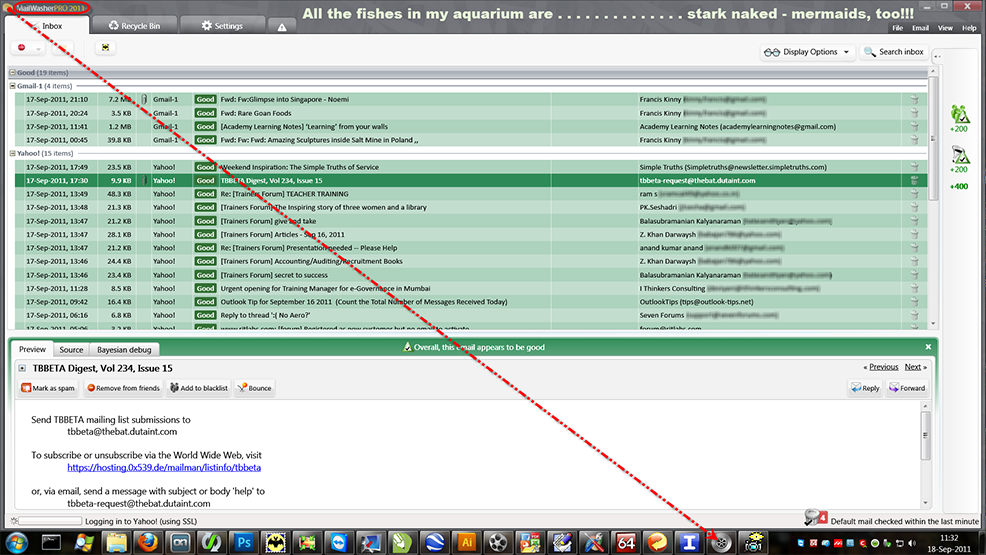986x555 pixels.
Task: Click the login progress bar in status bar
Action: click(x=50, y=521)
